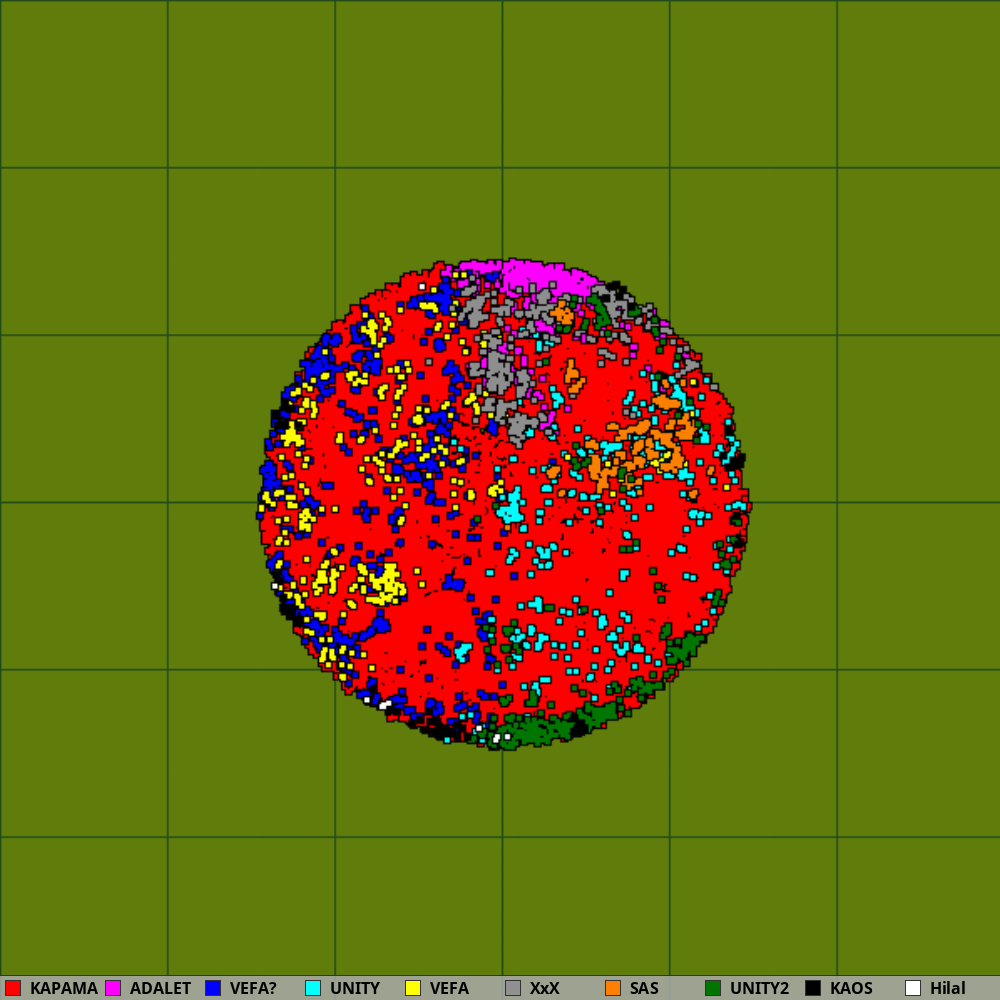The image size is (1000, 1000).
Task: Click the KAOS text label
Action: point(851,988)
